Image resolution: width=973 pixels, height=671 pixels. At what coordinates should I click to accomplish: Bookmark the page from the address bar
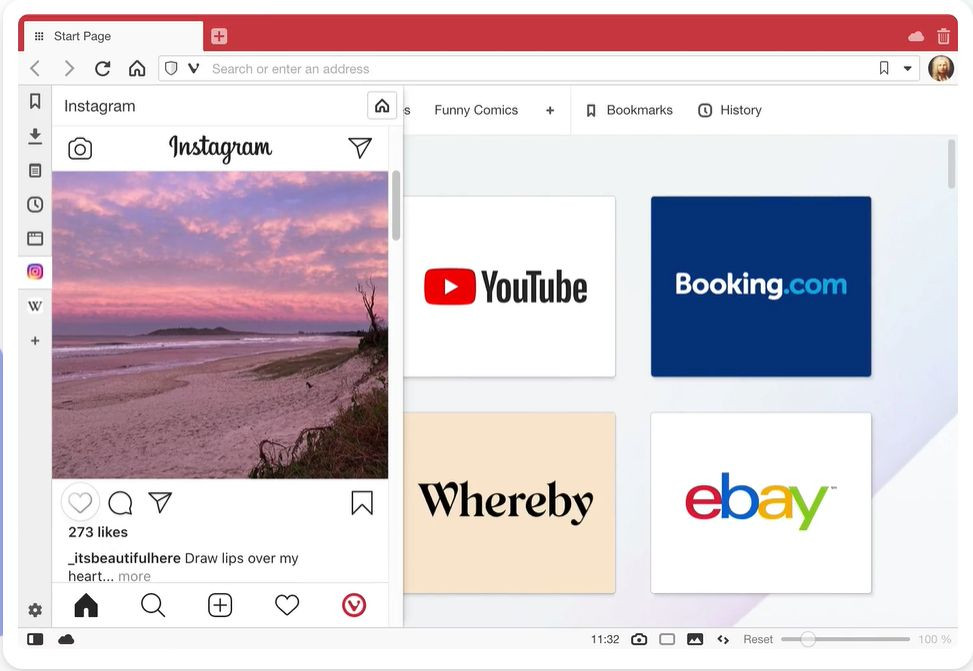(884, 68)
